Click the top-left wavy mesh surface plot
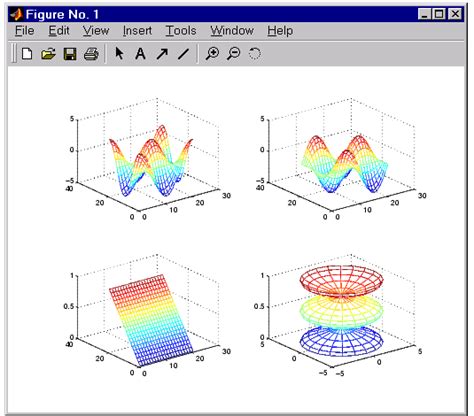The height and width of the screenshot is (416, 474). [x=151, y=161]
